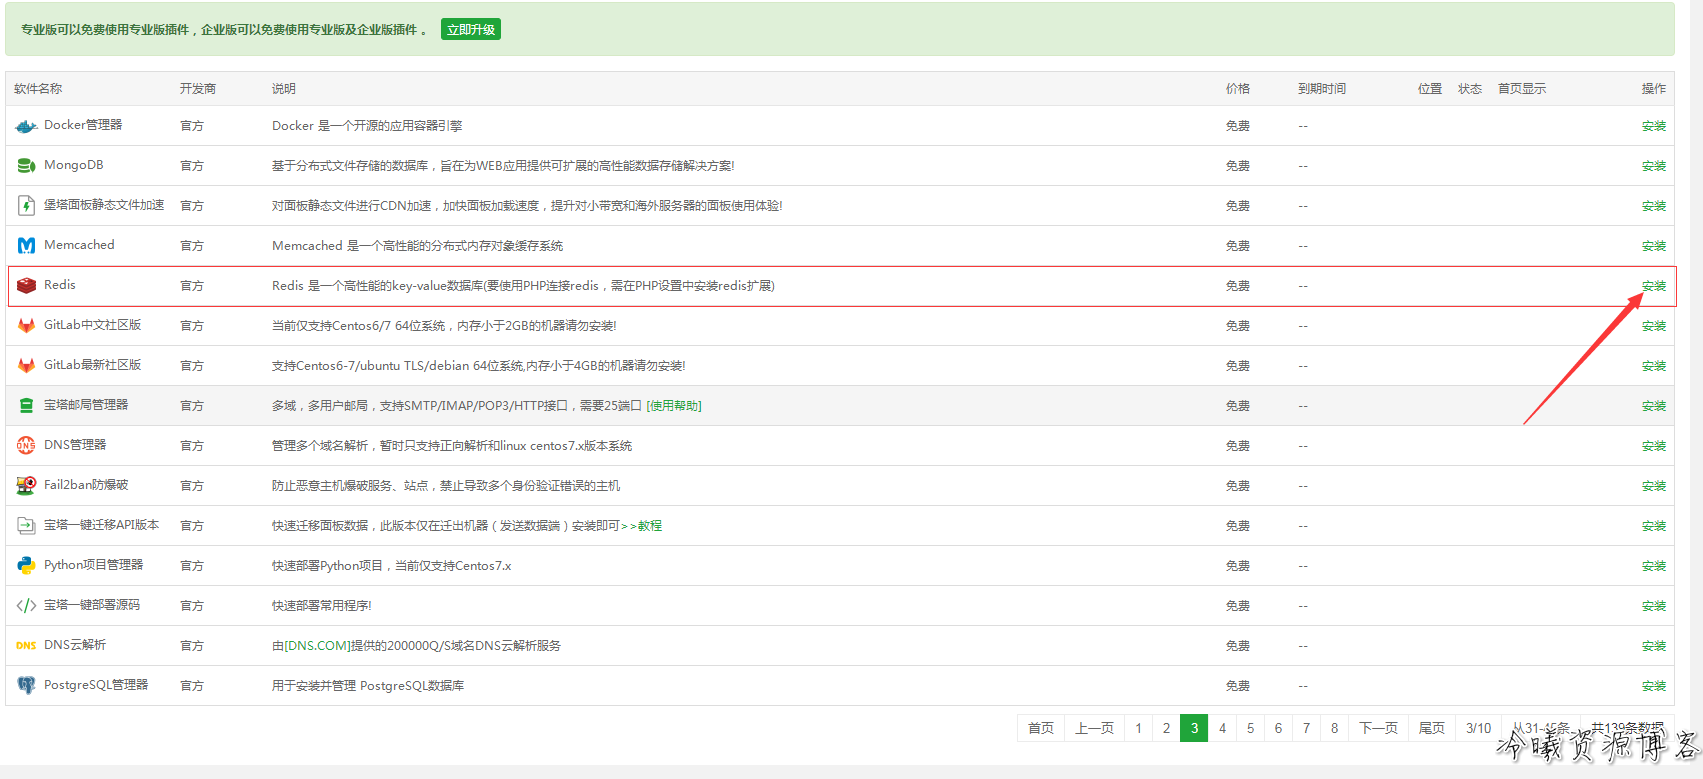Image resolution: width=1703 pixels, height=779 pixels.
Task: Click the Memcached software name text
Action: (79, 245)
